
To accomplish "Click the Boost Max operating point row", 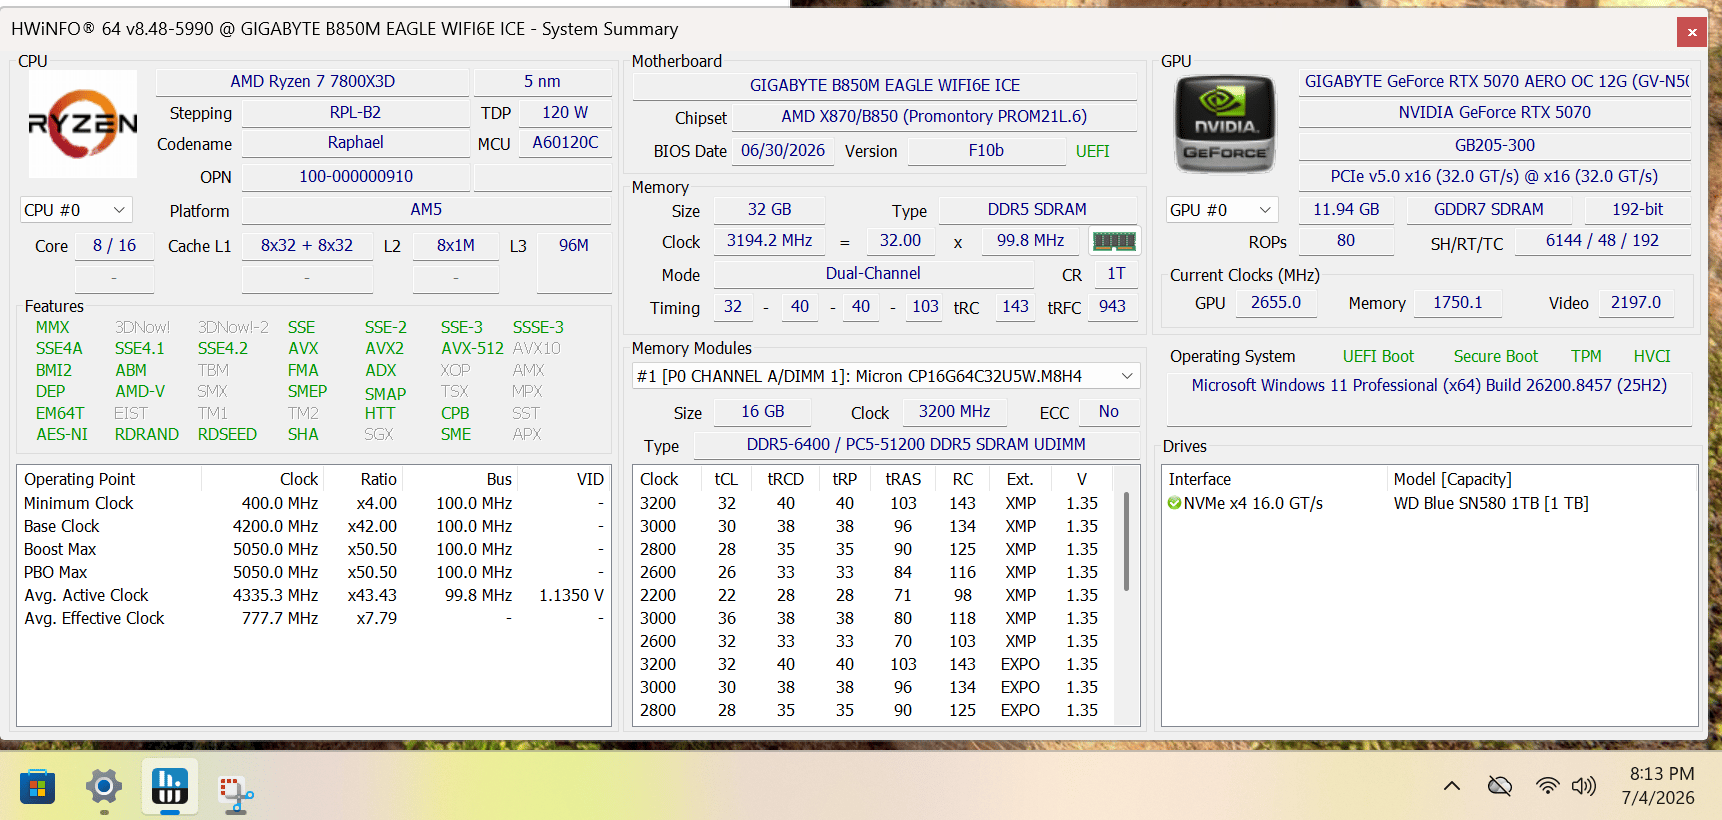I will pos(314,549).
